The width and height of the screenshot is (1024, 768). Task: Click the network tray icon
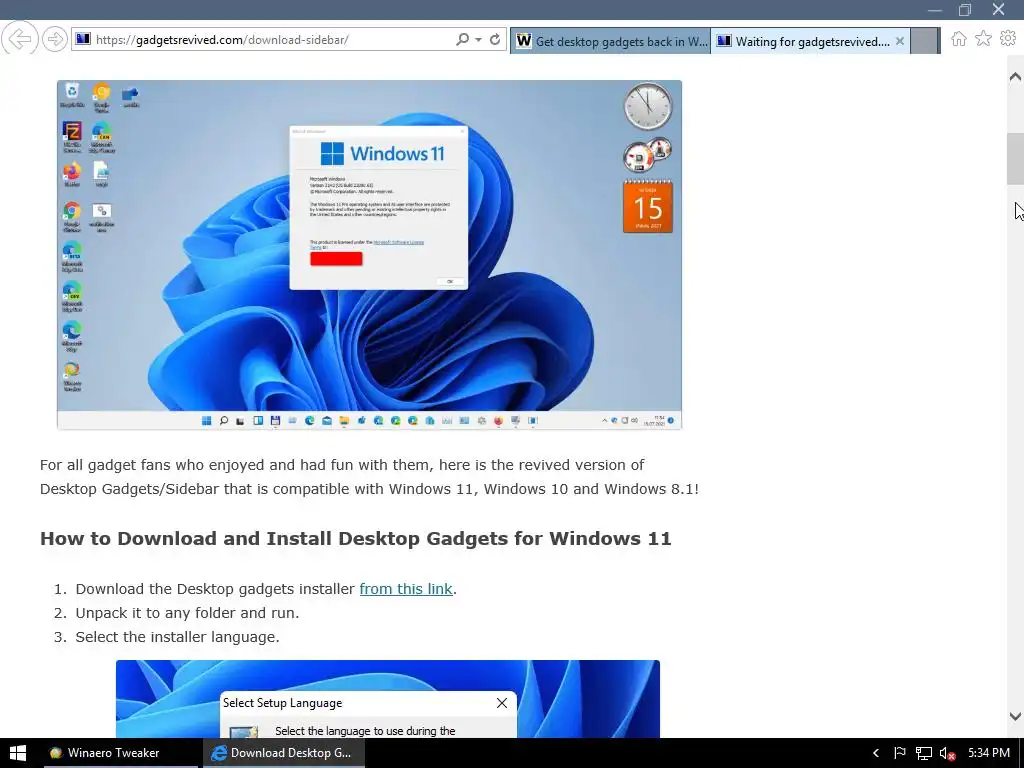[x=923, y=753]
